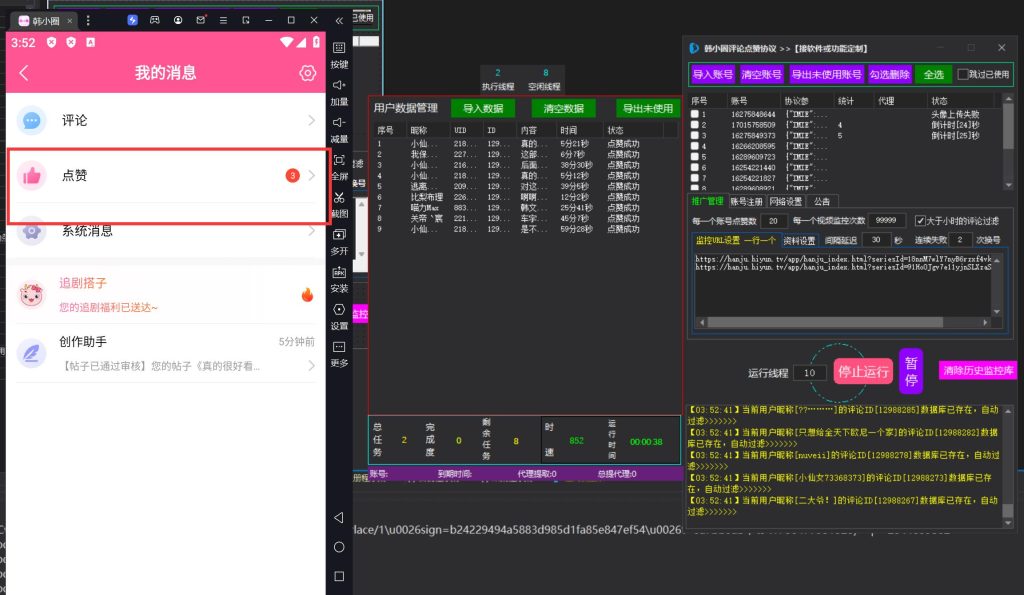1024x595 pixels.
Task: Select 资料设置 sub-tab
Action: click(799, 240)
